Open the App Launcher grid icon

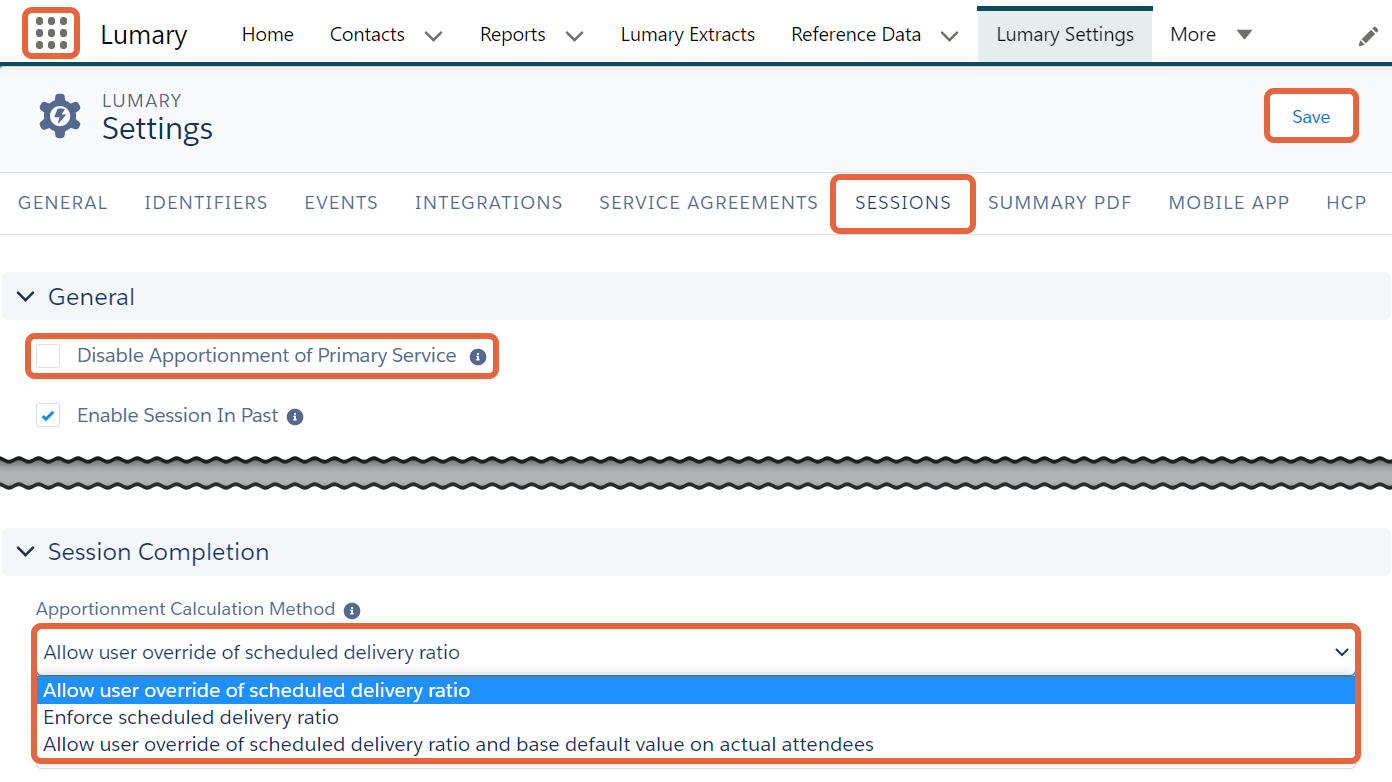51,34
